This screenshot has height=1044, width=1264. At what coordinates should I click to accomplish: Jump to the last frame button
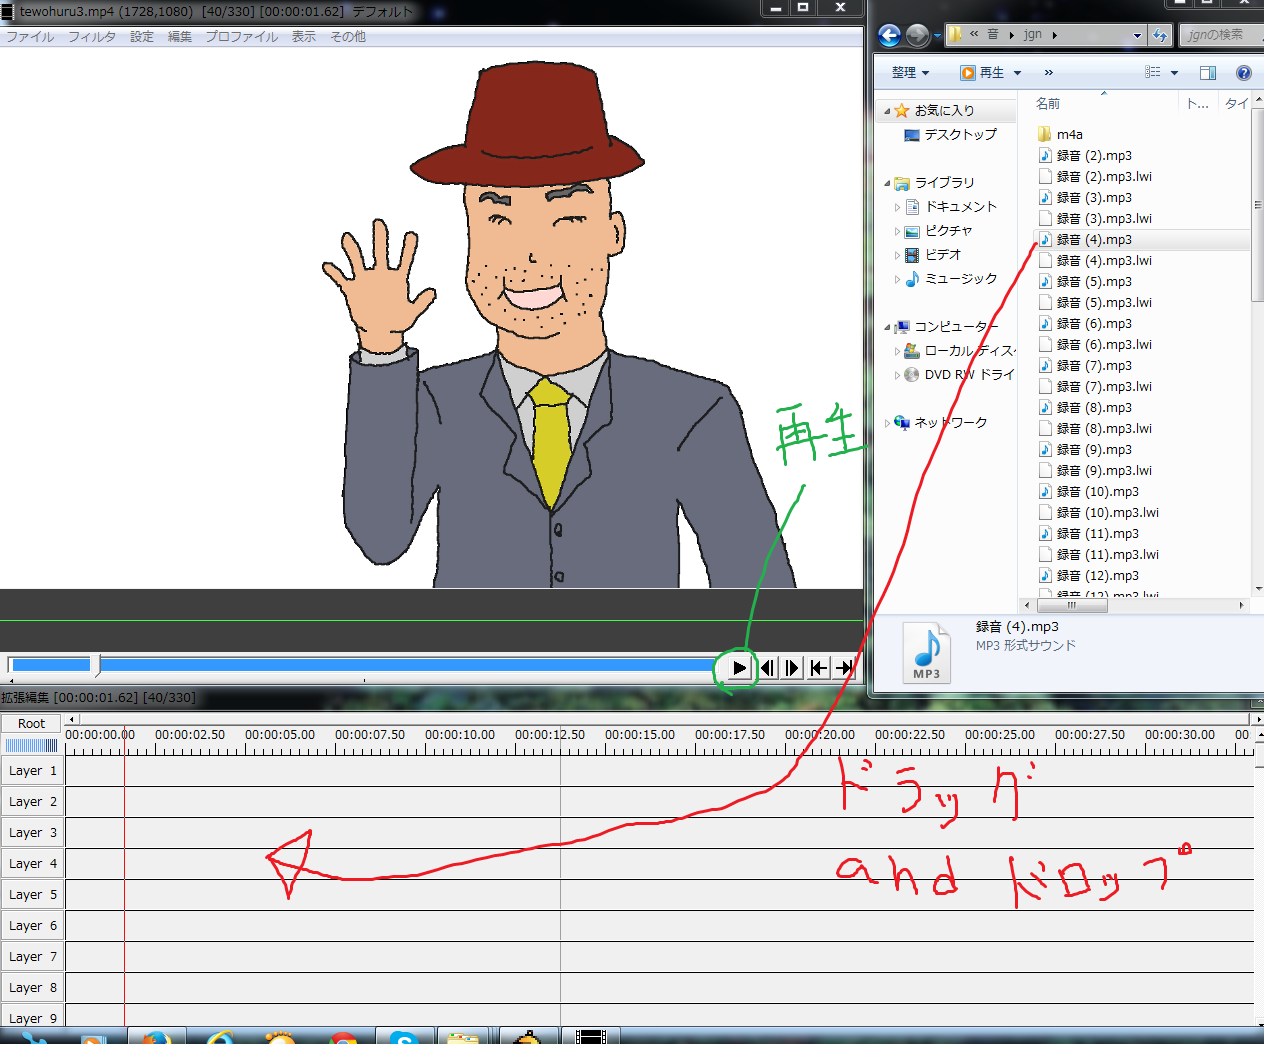(844, 668)
